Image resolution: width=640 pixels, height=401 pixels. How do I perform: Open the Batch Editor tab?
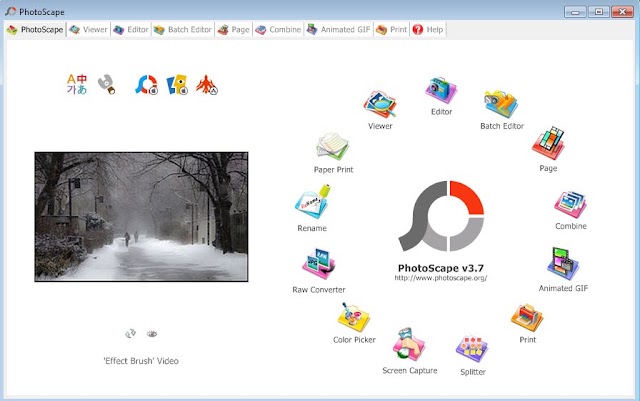click(183, 29)
